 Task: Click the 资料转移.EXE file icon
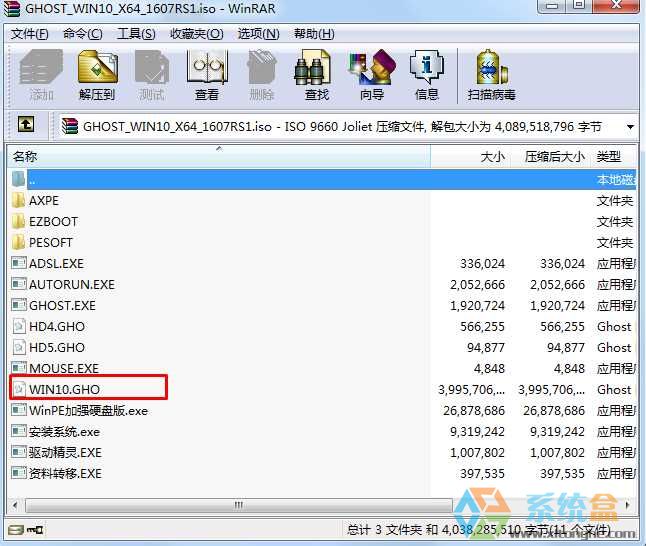[x=19, y=473]
